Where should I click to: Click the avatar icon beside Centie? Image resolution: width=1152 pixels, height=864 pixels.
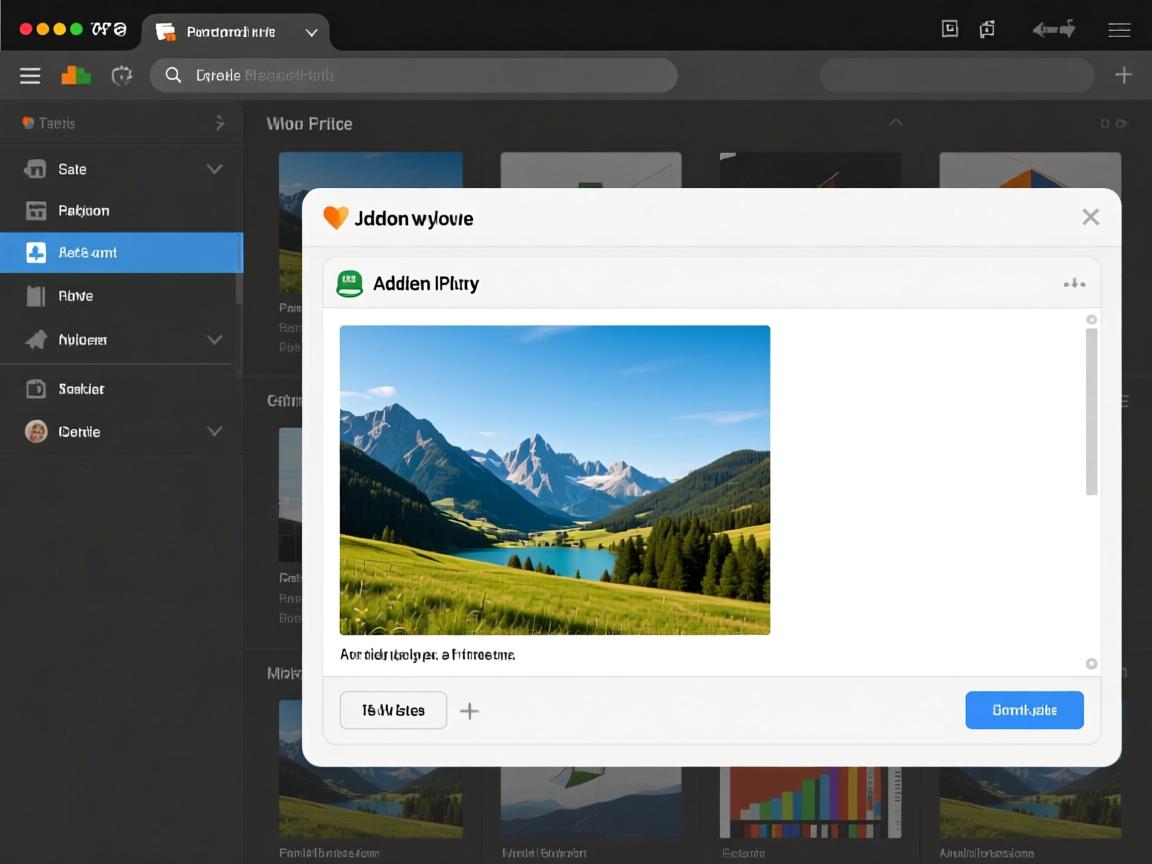point(36,432)
